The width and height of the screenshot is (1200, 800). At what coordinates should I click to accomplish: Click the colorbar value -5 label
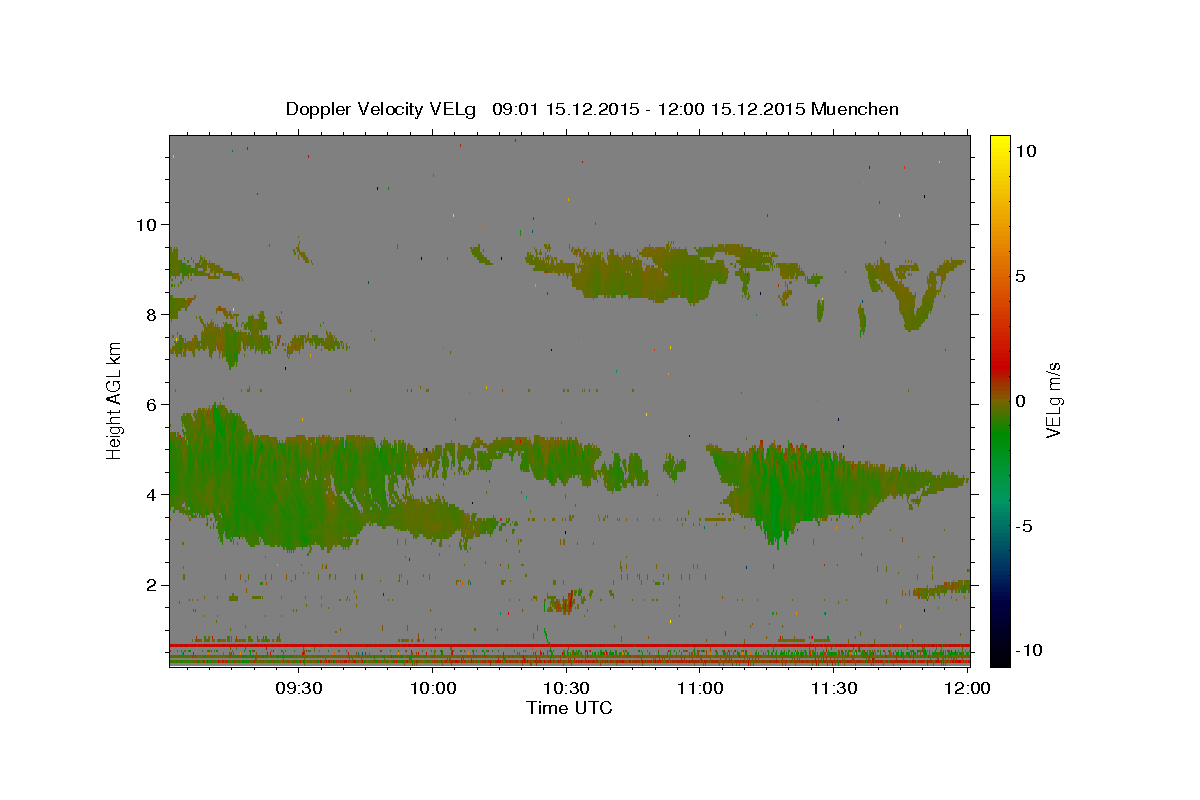1024,526
